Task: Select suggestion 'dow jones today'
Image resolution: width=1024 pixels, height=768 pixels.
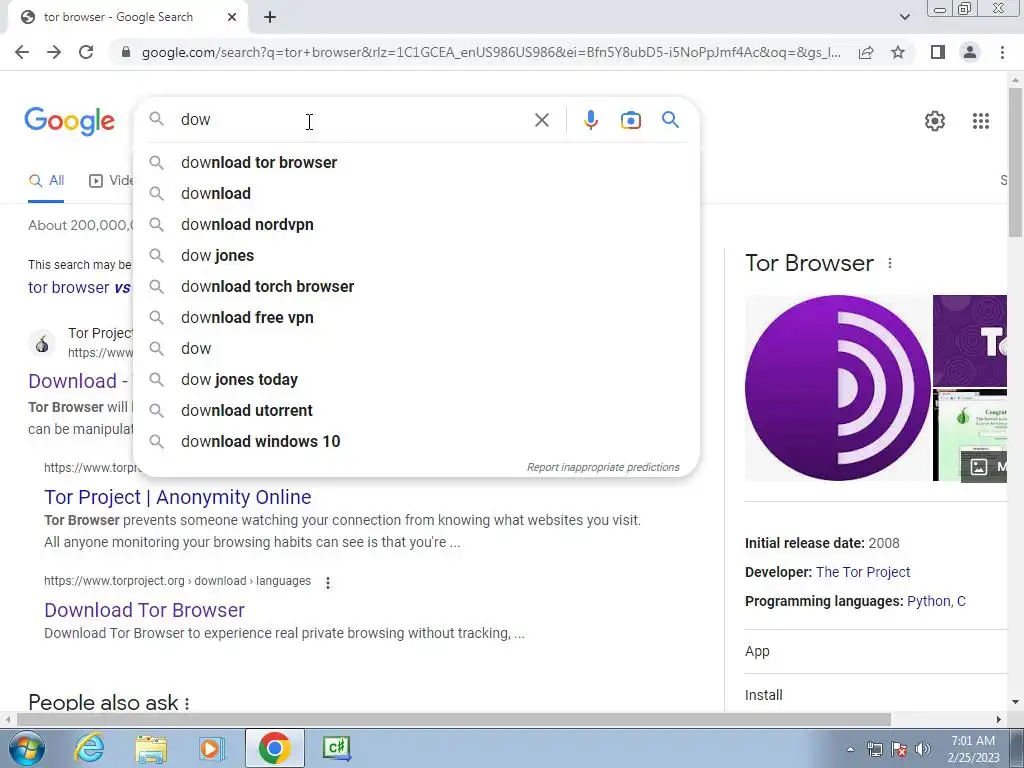Action: pos(416,379)
